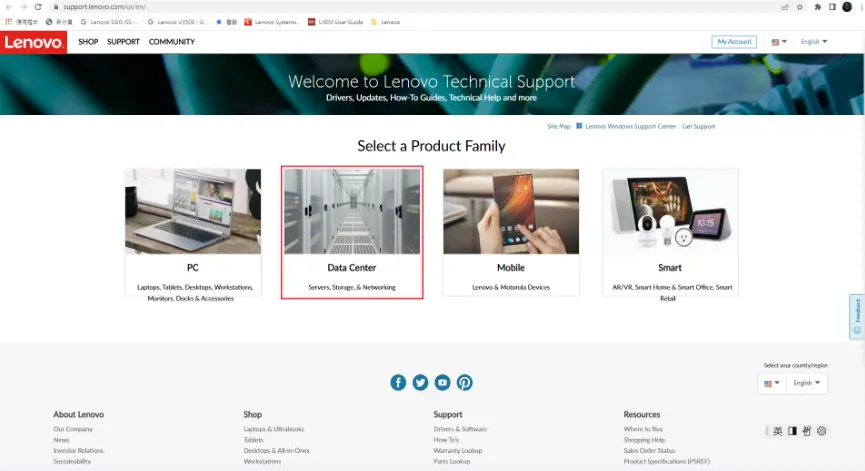Open the SUPPORT menu

click(123, 42)
